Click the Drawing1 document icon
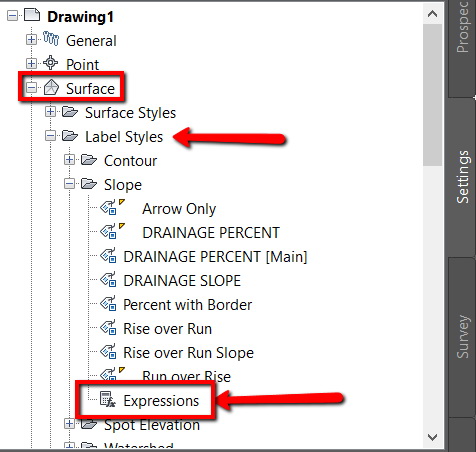The width and height of the screenshot is (476, 452). [32, 15]
